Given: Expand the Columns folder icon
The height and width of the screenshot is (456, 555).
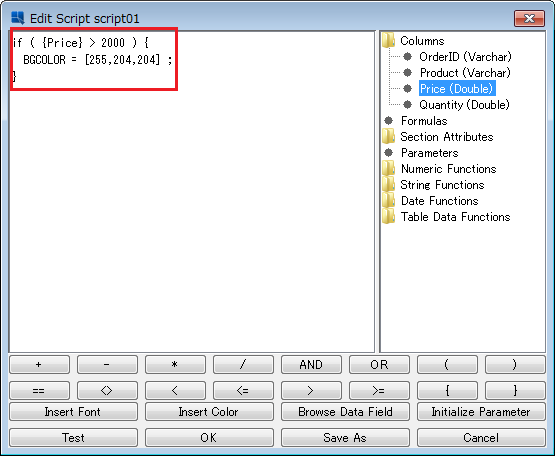Looking at the screenshot, I should click(389, 41).
